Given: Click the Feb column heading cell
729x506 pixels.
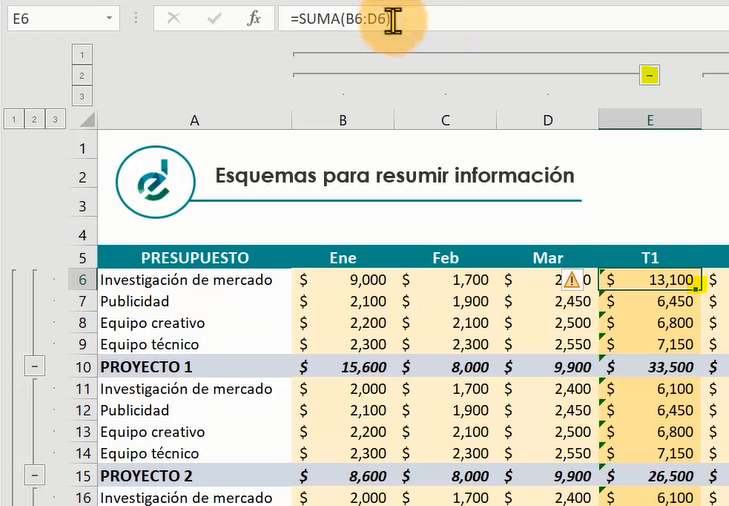Looking at the screenshot, I should 445,257.
